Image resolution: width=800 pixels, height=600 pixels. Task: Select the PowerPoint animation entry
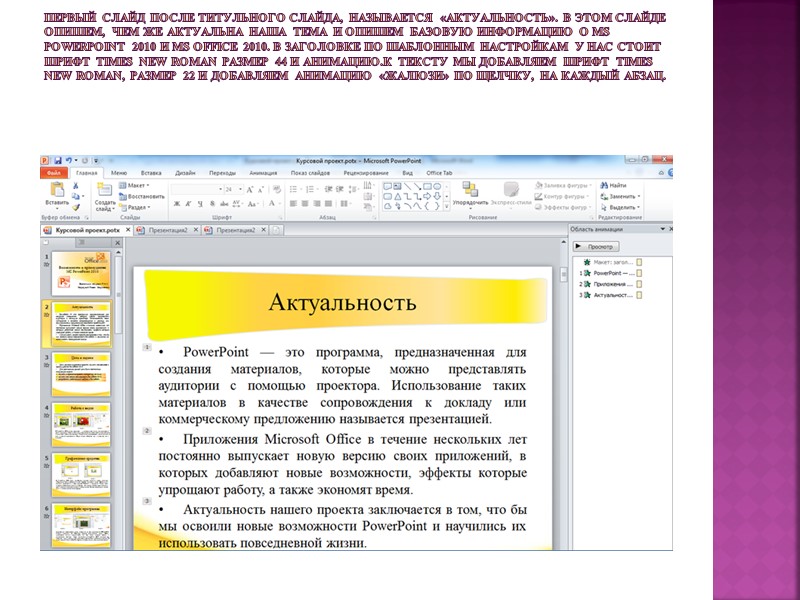[x=610, y=273]
